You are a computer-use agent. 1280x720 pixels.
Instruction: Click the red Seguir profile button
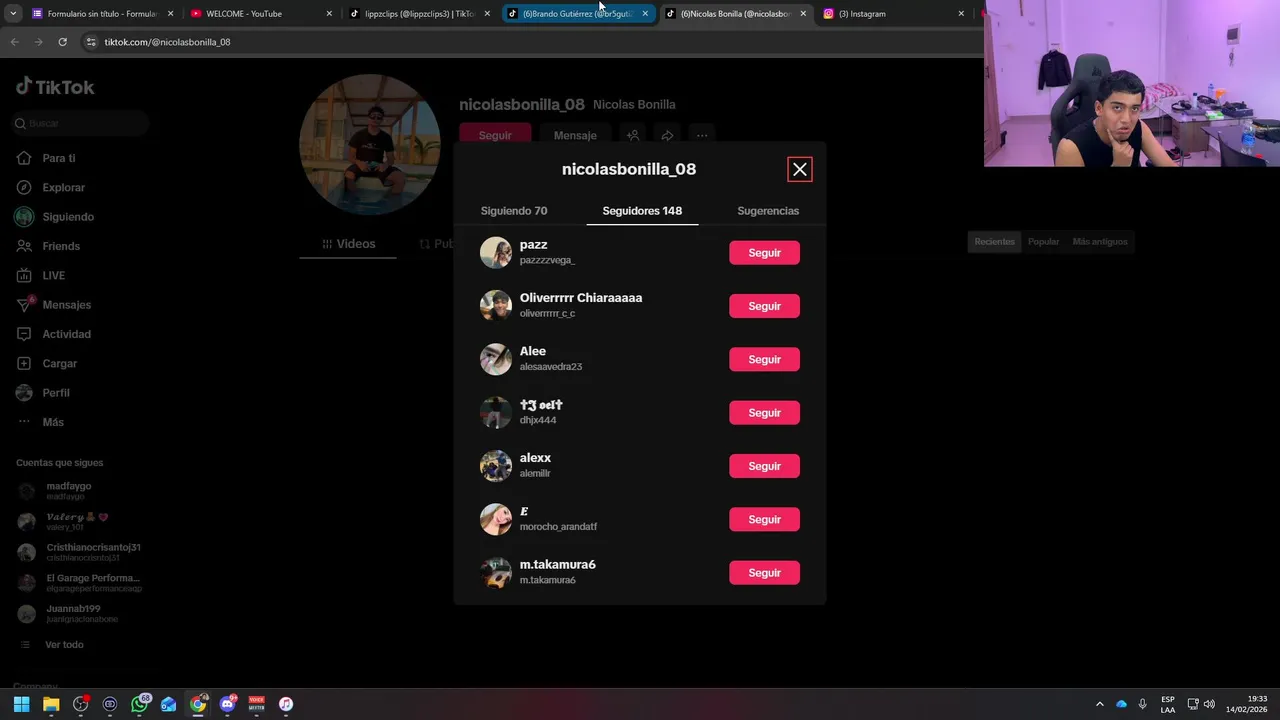[x=495, y=135]
